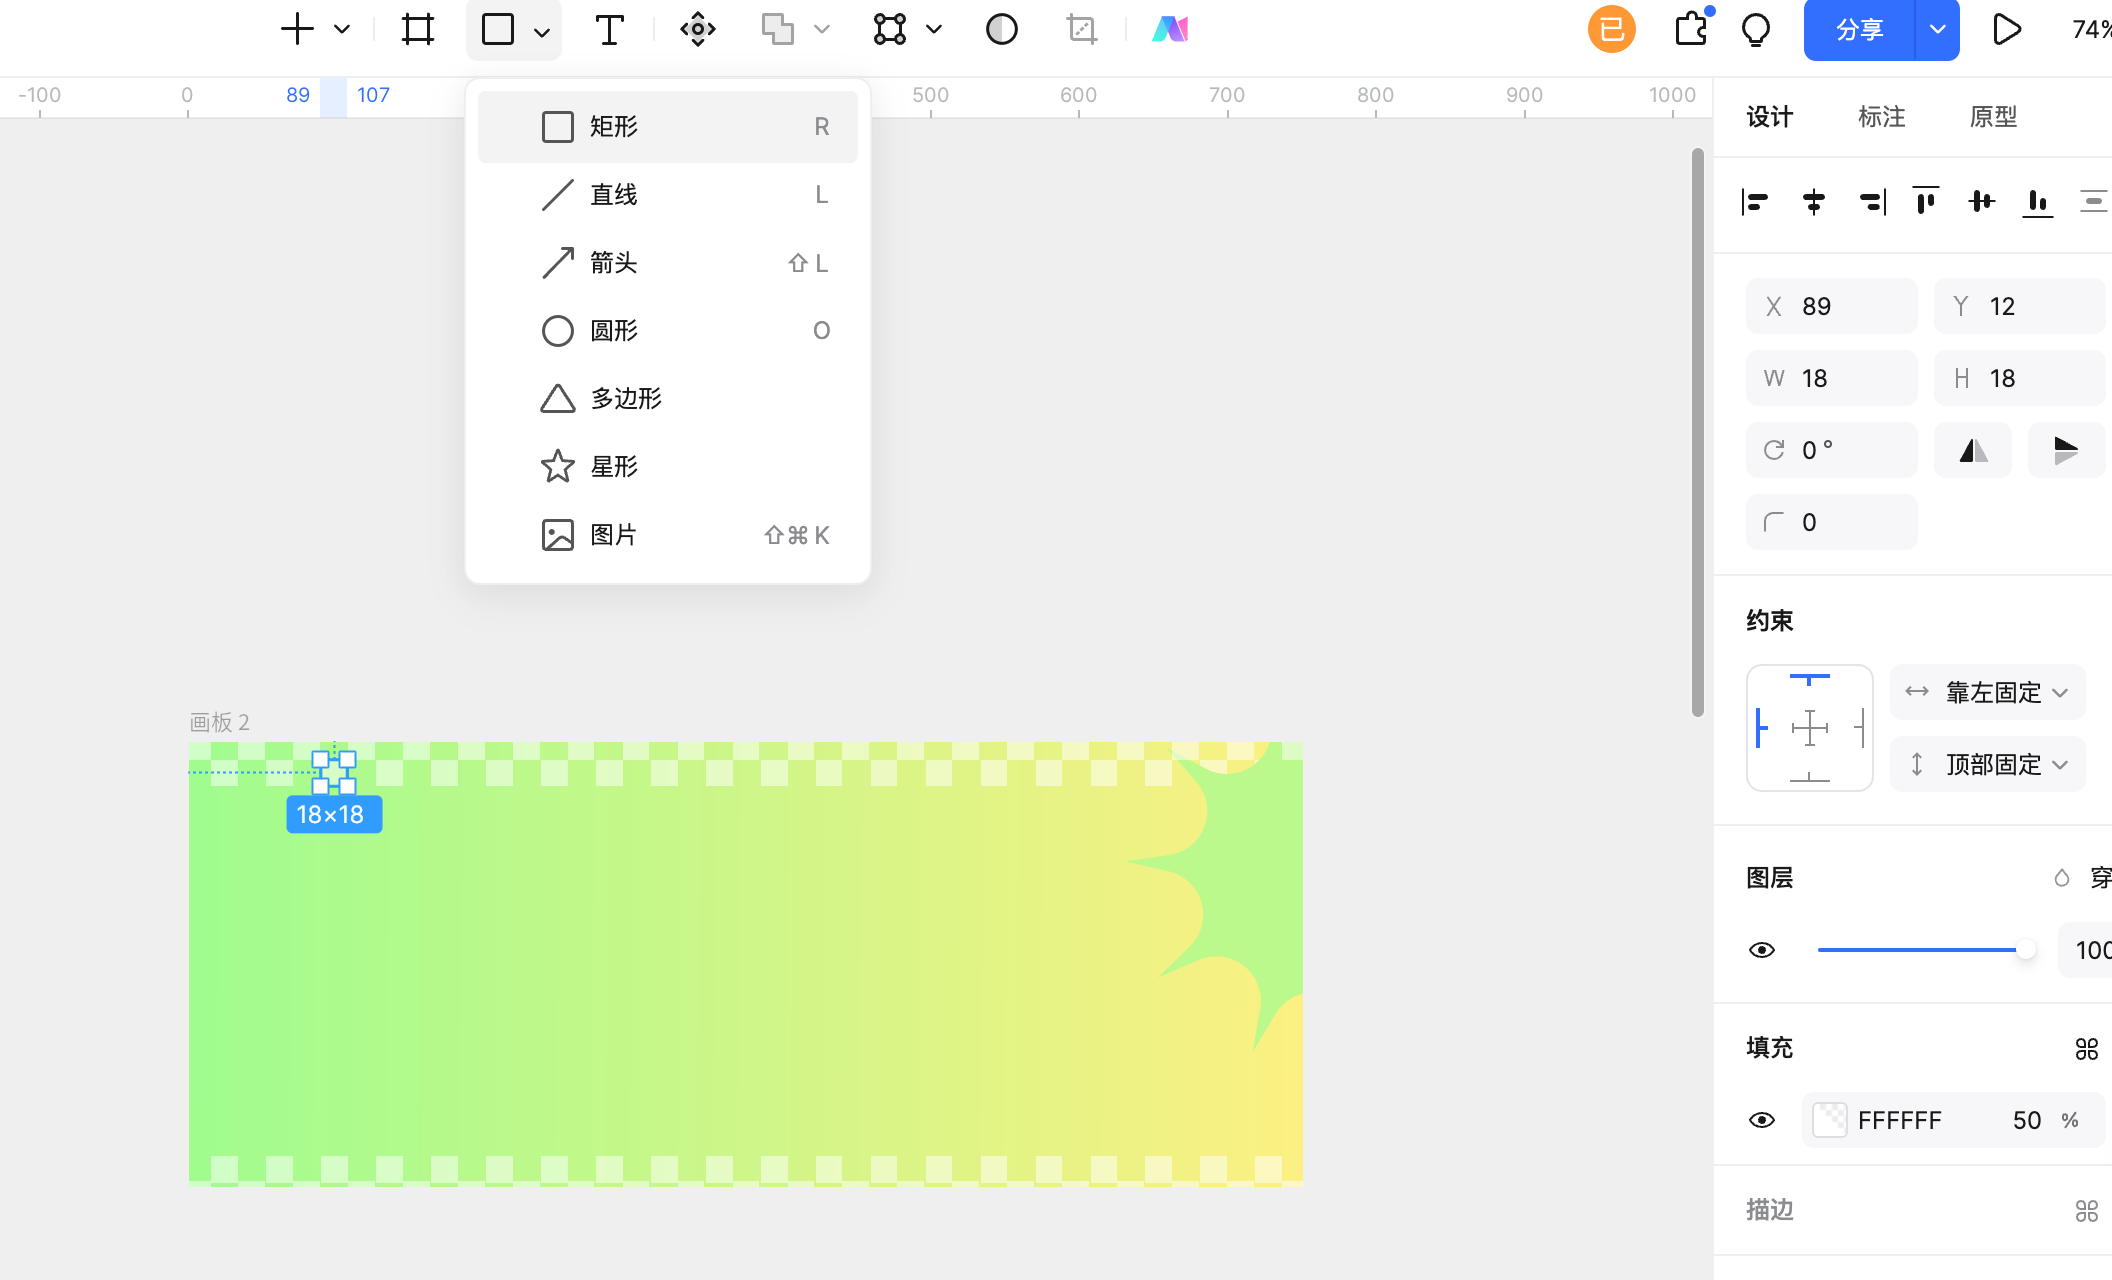Click align bottom icon
The height and width of the screenshot is (1280, 2112).
click(x=2038, y=202)
